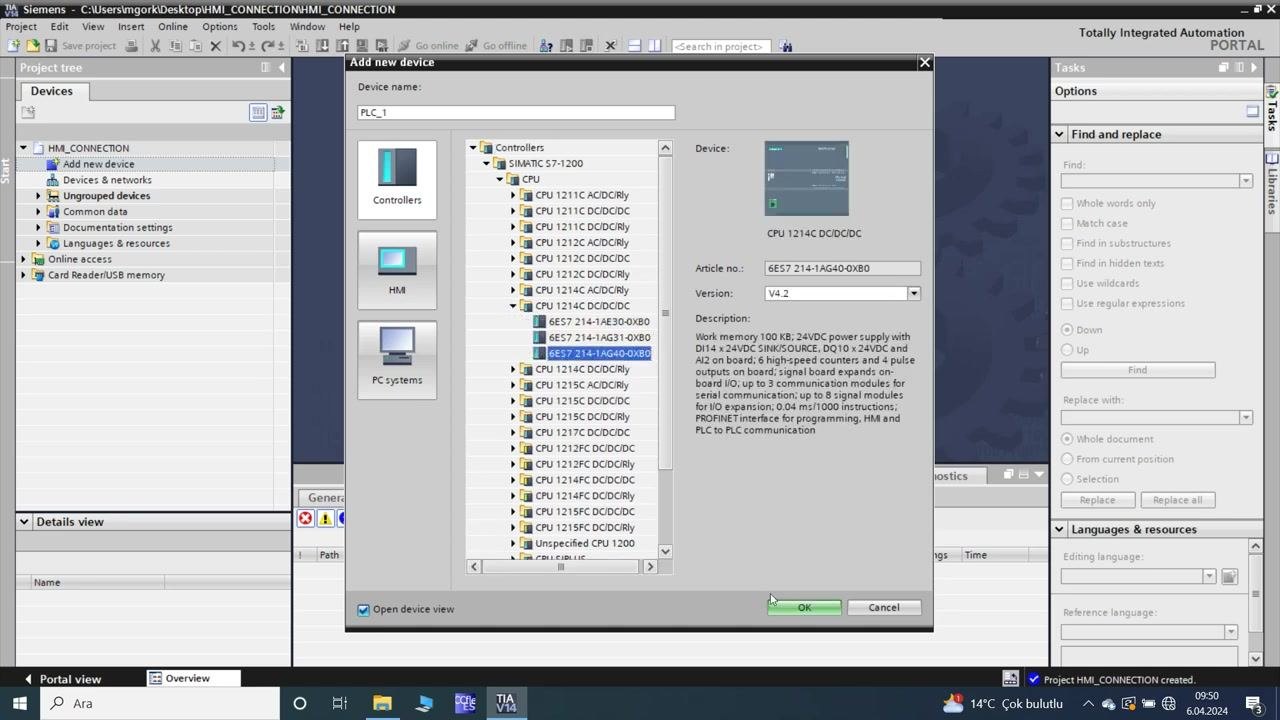Enable the Whole words only checkbox
The height and width of the screenshot is (720, 1280).
1067,203
